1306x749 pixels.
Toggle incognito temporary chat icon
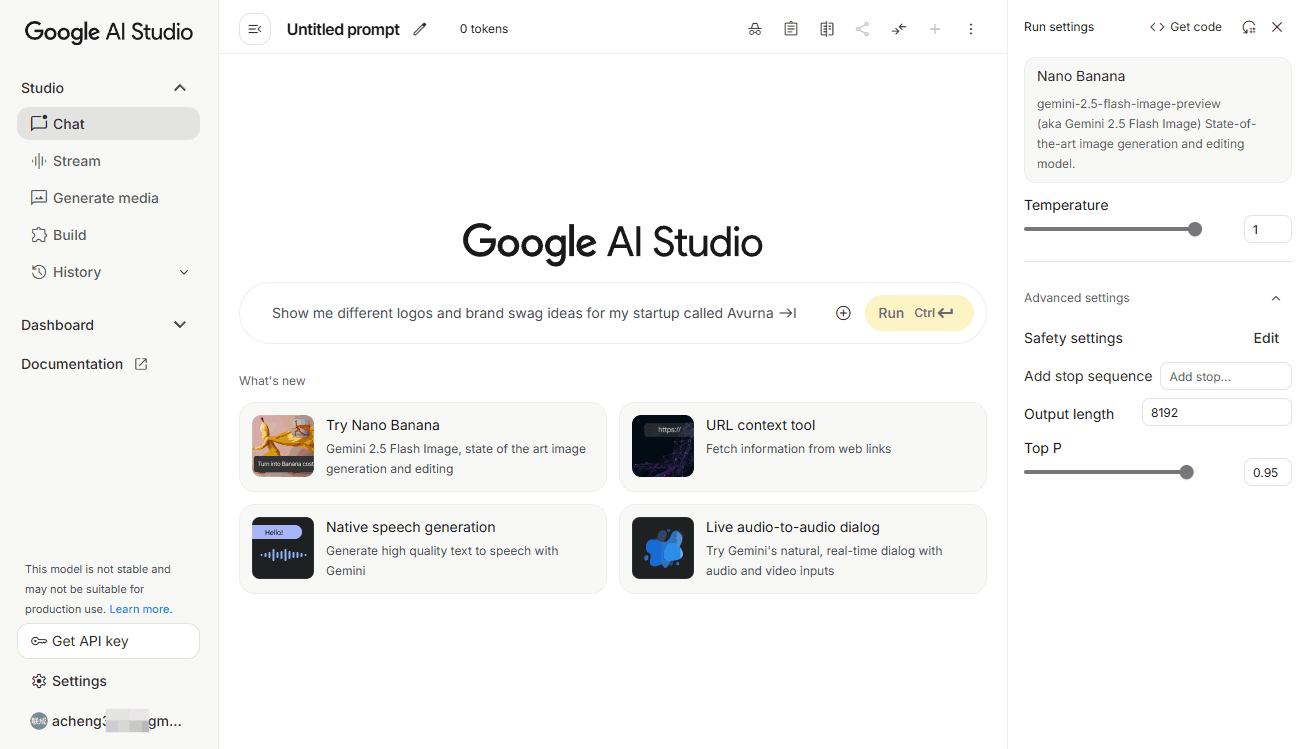coord(755,29)
